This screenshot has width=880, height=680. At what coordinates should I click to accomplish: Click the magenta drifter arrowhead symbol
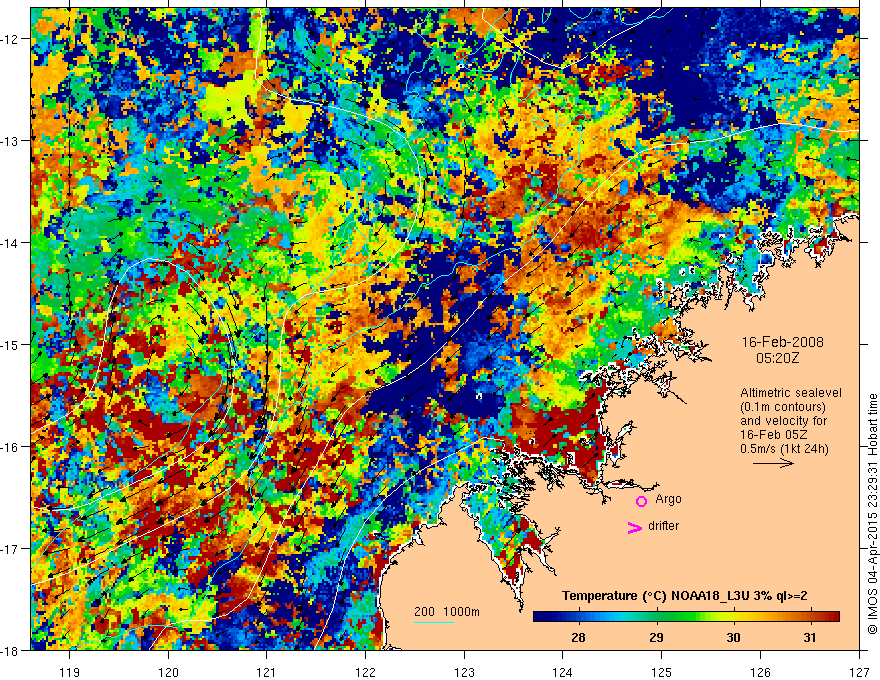pyautogui.click(x=634, y=527)
